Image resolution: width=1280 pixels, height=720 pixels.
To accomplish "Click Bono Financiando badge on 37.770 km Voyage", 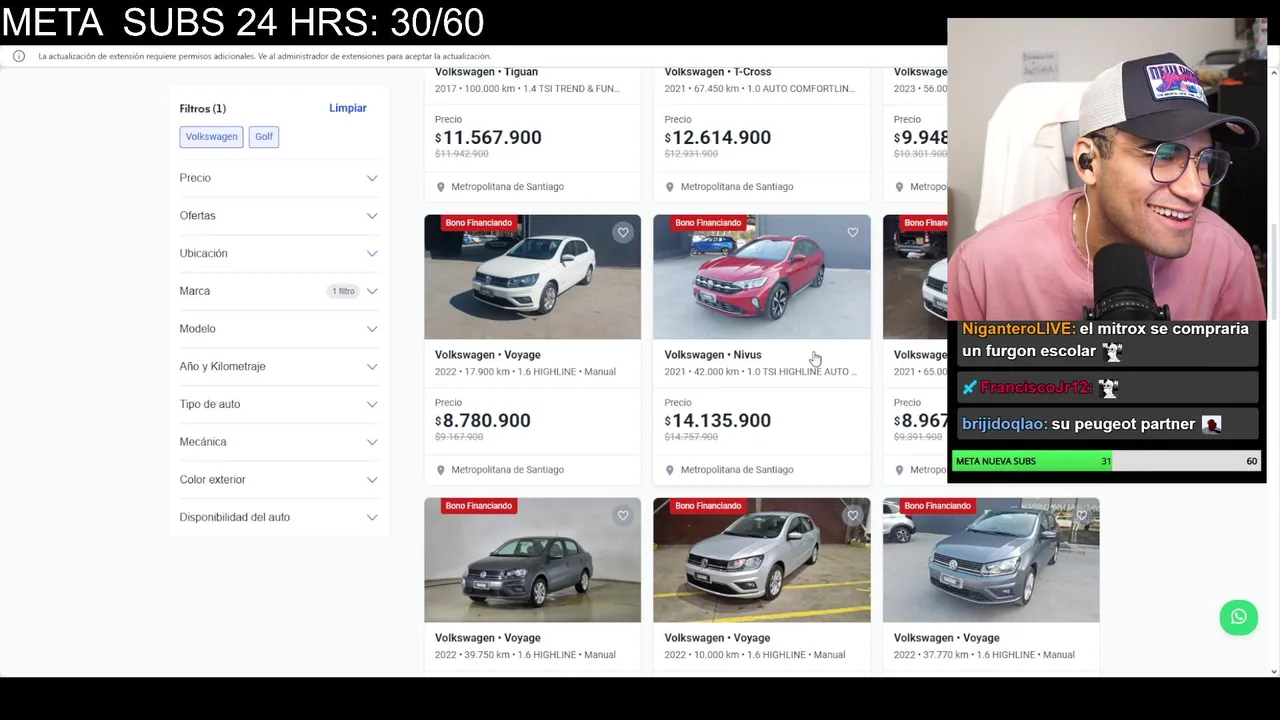I will click(937, 506).
